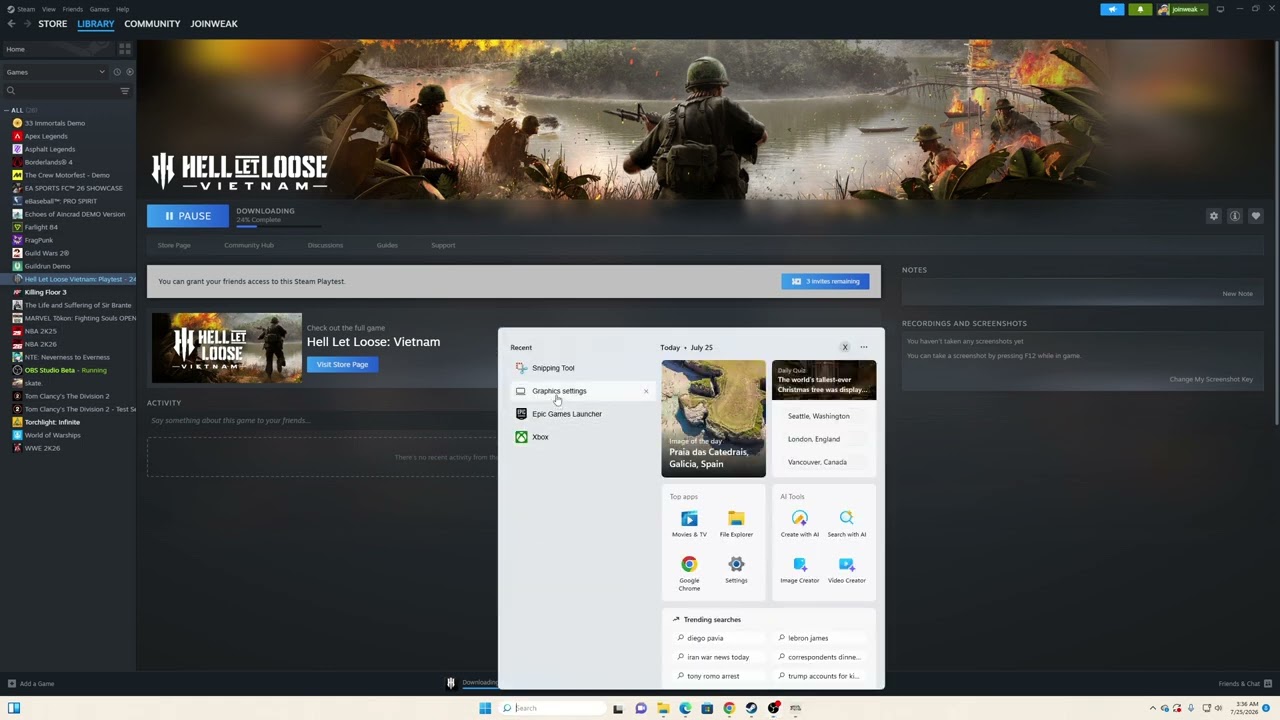Screen dimensions: 1280x720
Task: Open the game's Discussions link
Action: (325, 245)
